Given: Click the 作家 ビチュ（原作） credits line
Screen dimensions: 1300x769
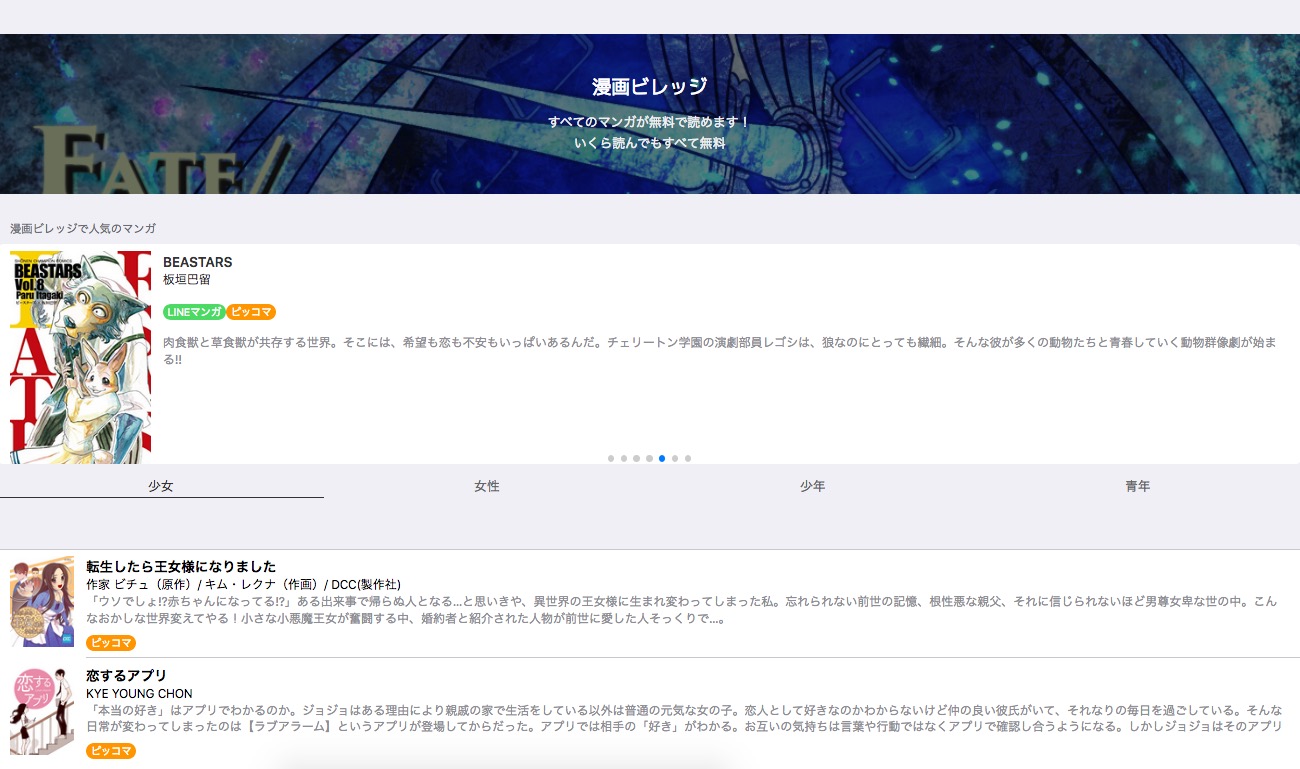Looking at the screenshot, I should pyautogui.click(x=243, y=584).
